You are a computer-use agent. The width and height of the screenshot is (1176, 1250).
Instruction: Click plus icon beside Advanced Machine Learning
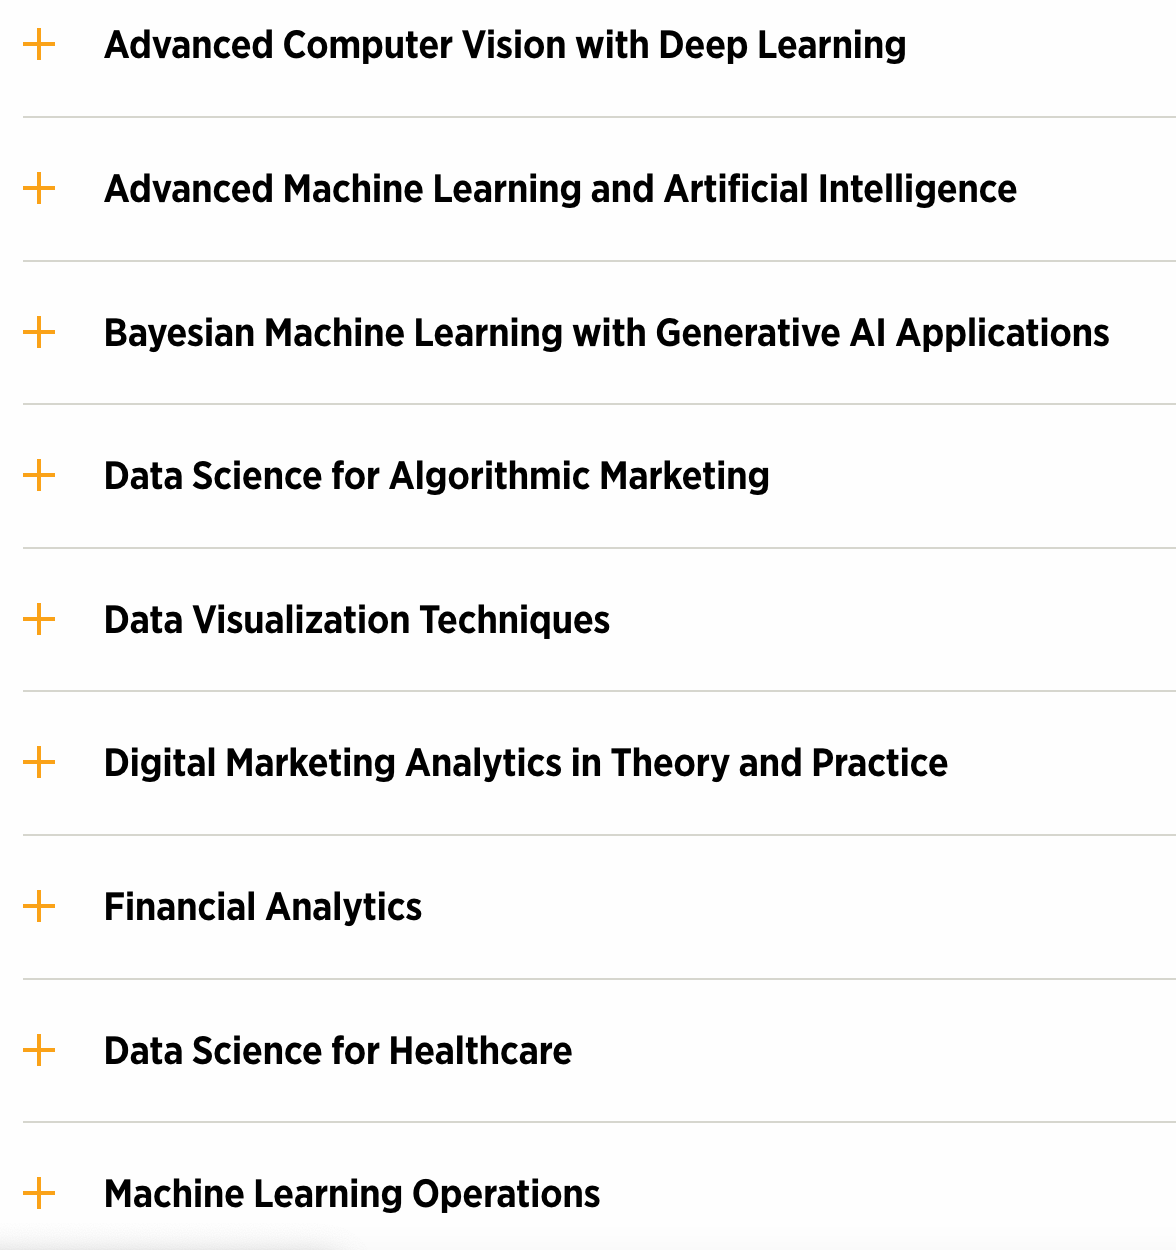click(39, 188)
